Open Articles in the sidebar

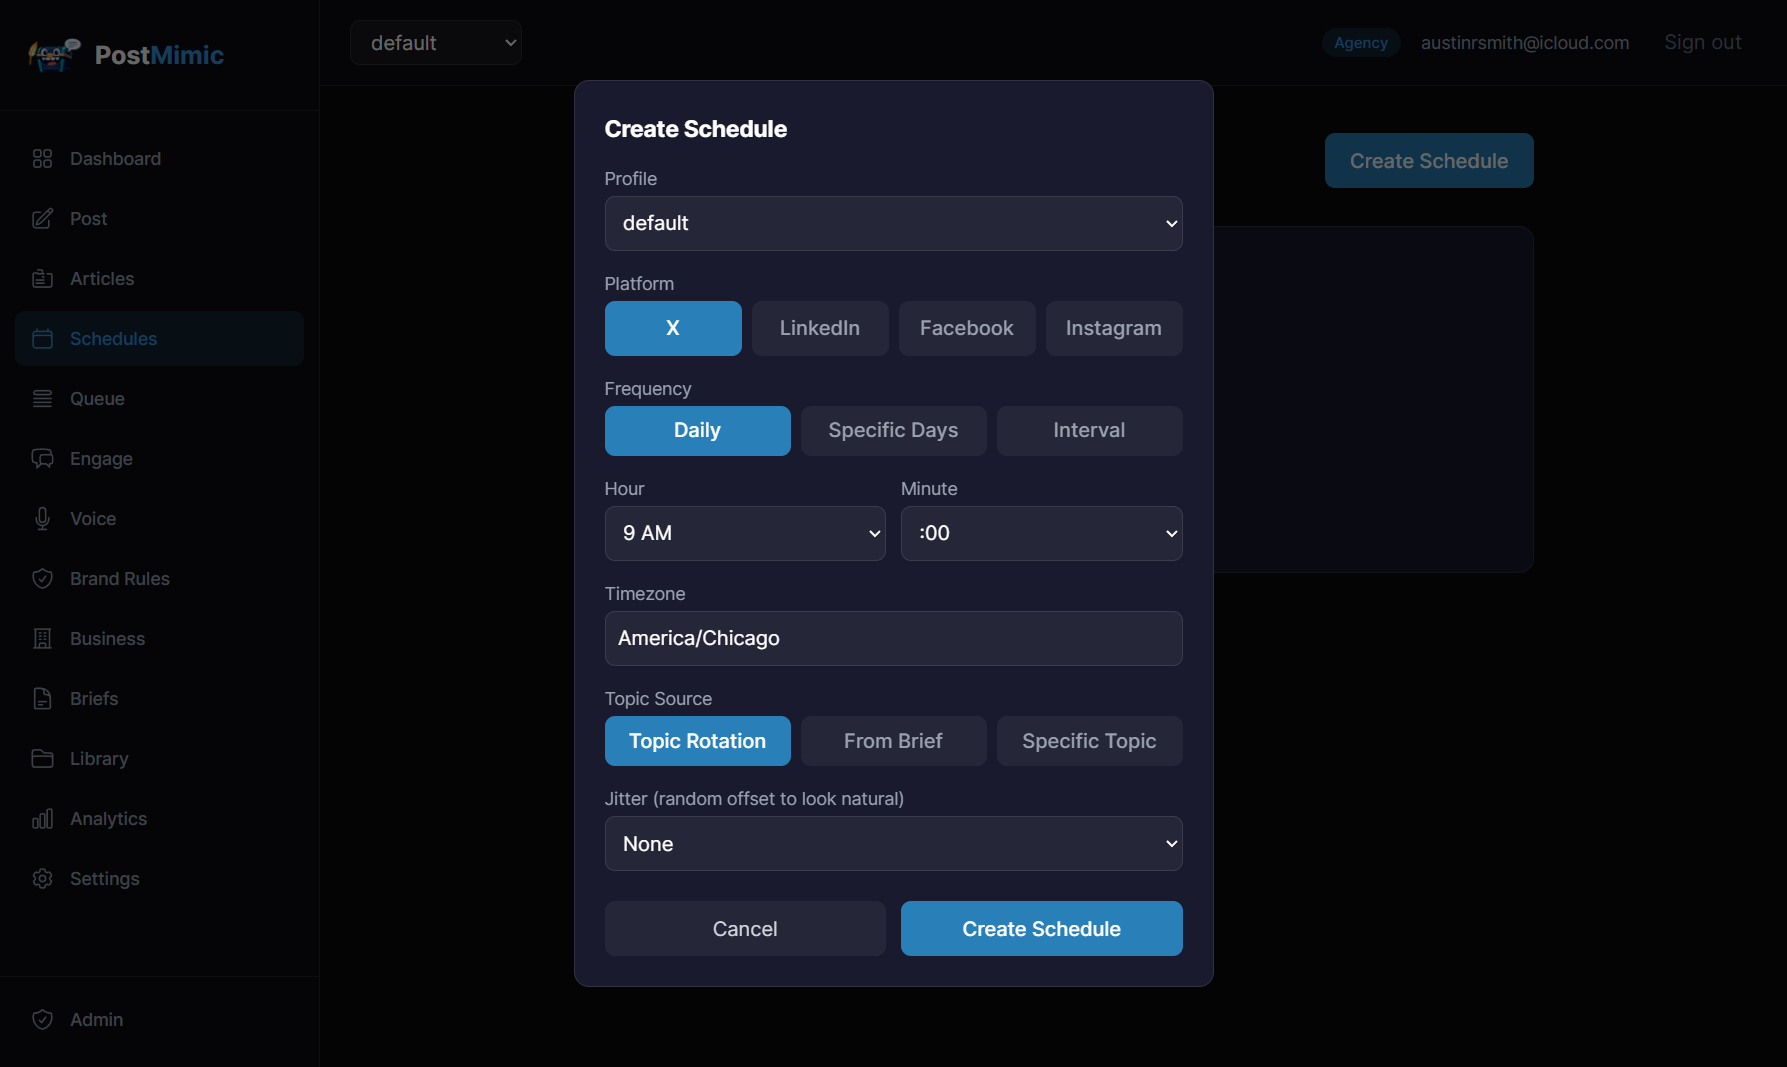[x=160, y=279]
